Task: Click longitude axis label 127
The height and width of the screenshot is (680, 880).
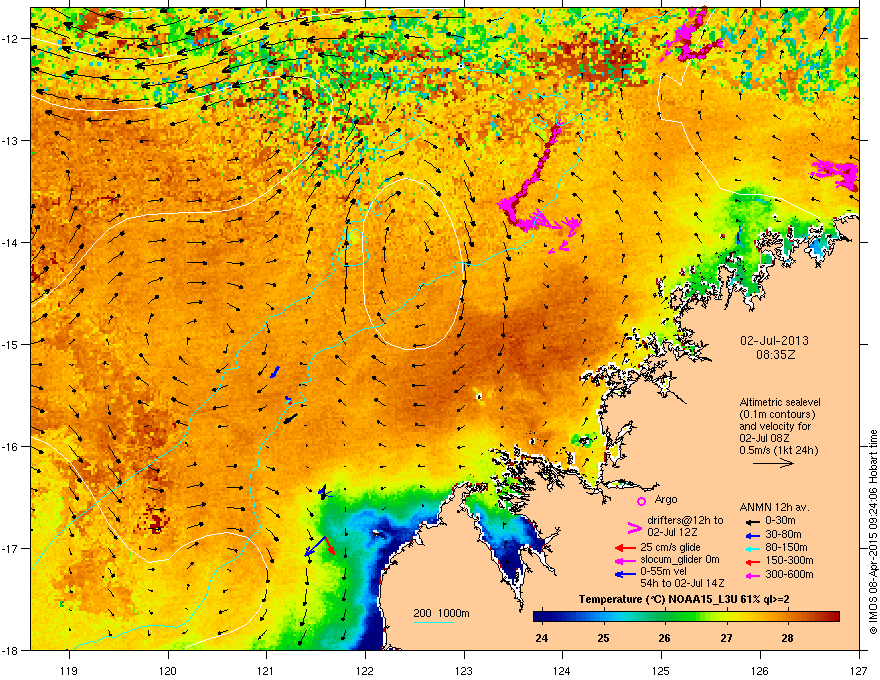Action: pos(859,670)
